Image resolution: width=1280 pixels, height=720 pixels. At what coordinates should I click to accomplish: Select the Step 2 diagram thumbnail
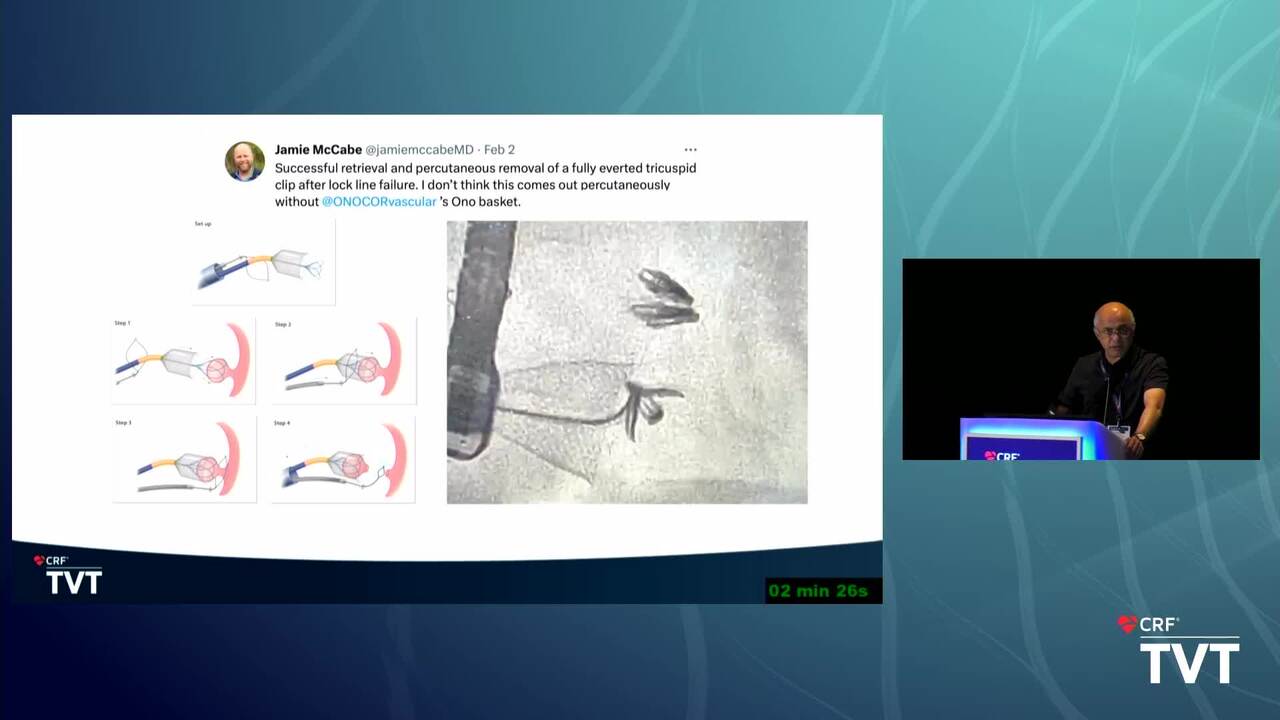click(344, 361)
